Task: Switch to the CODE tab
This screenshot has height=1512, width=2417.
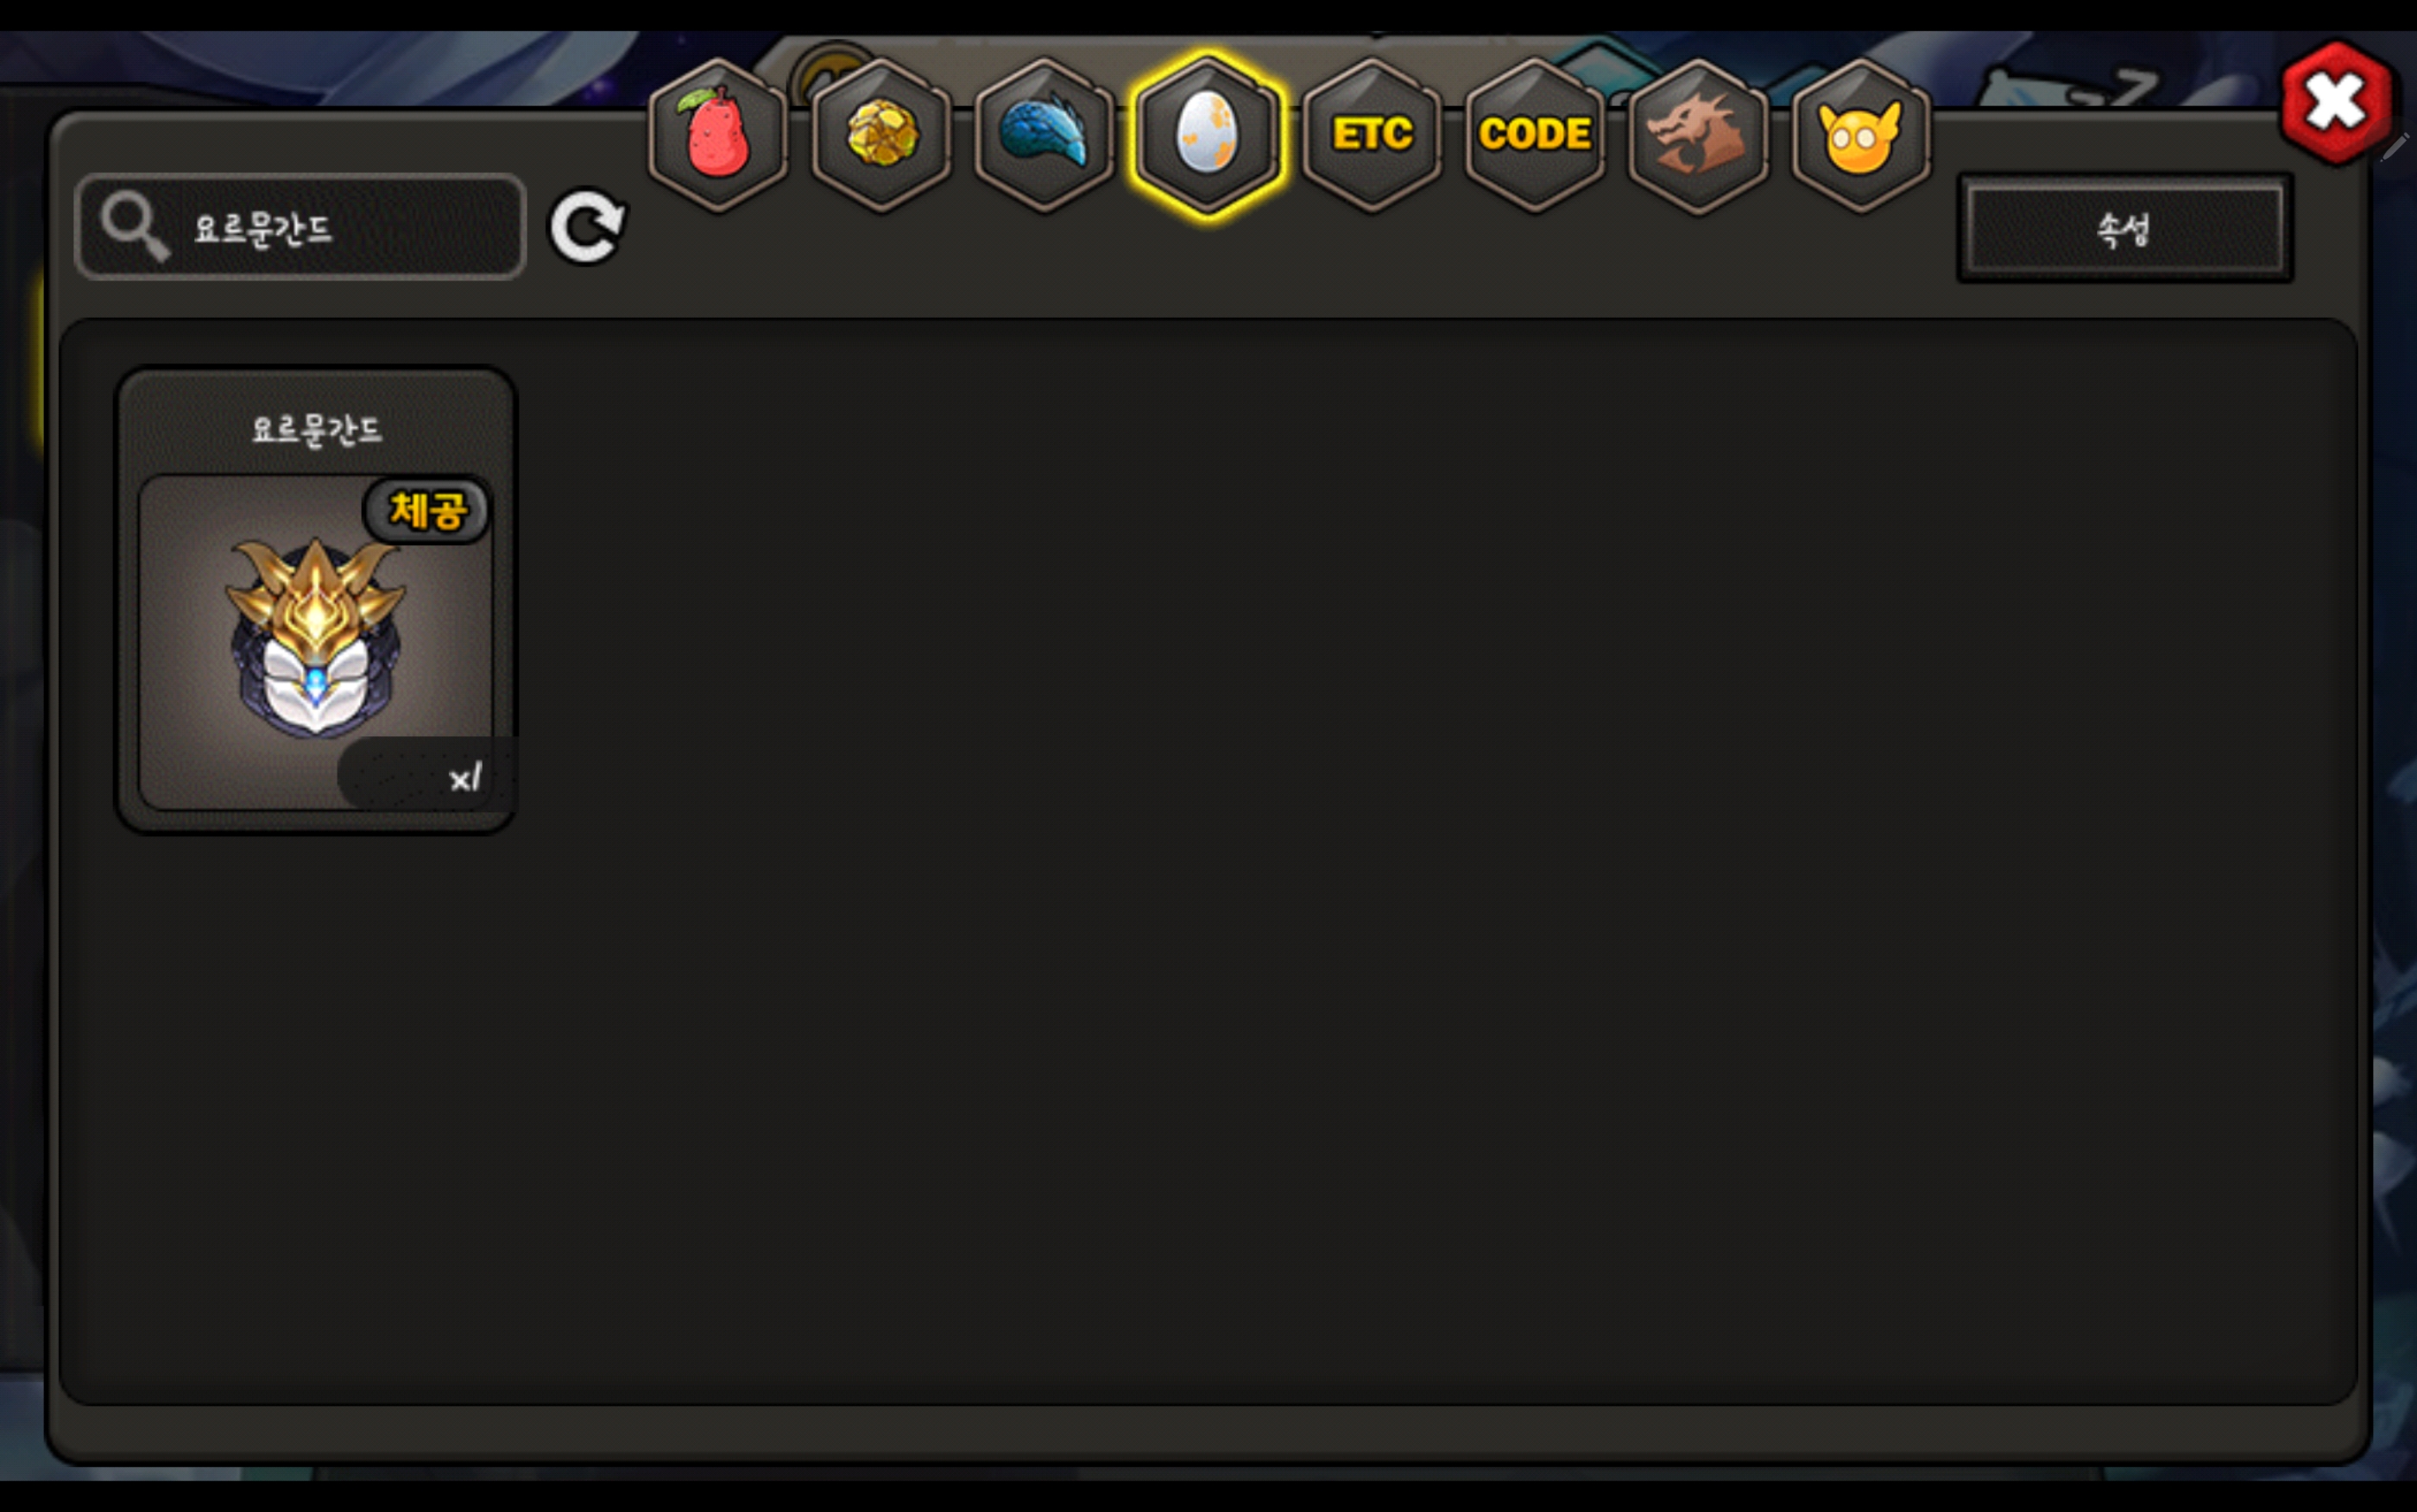Action: pyautogui.click(x=1534, y=135)
